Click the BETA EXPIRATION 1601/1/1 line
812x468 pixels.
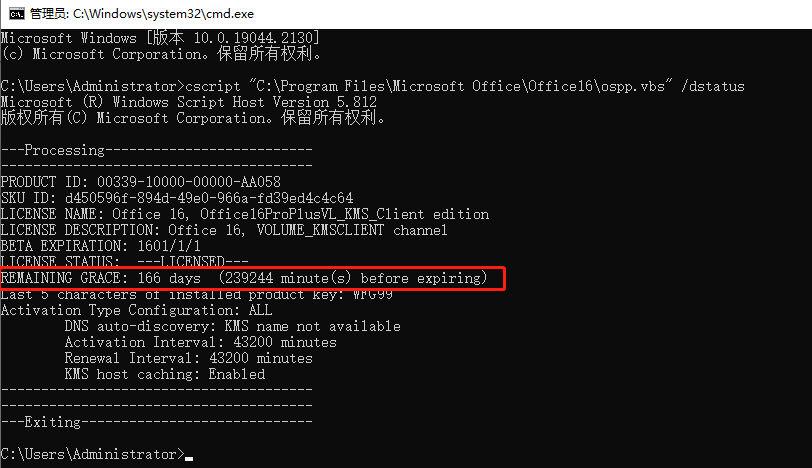(100, 246)
